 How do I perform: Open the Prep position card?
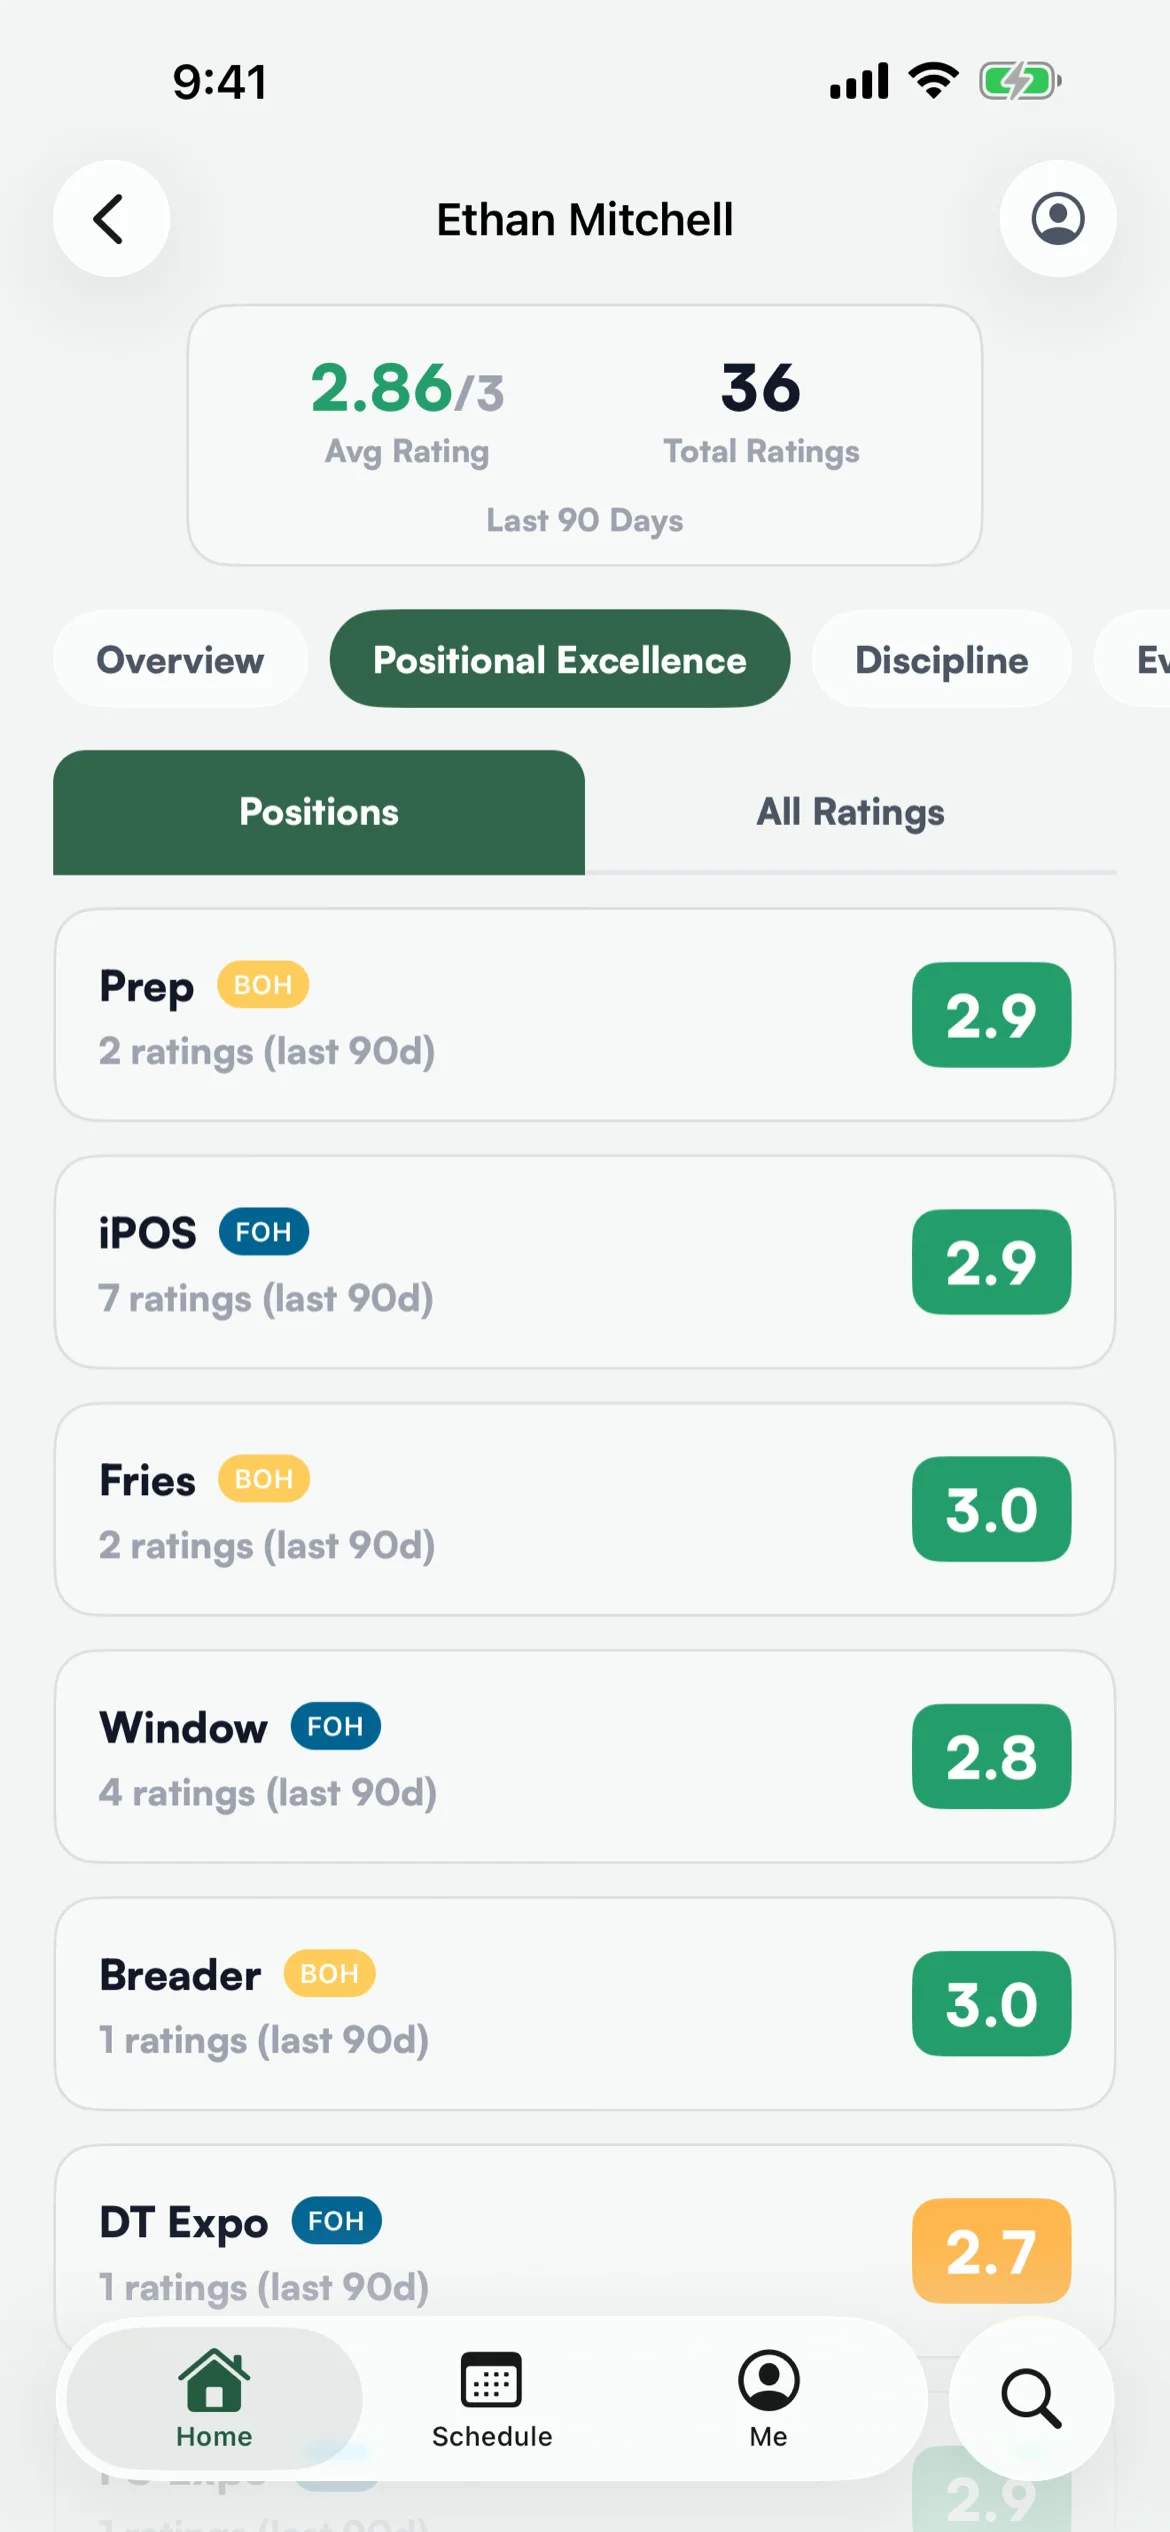585,1015
